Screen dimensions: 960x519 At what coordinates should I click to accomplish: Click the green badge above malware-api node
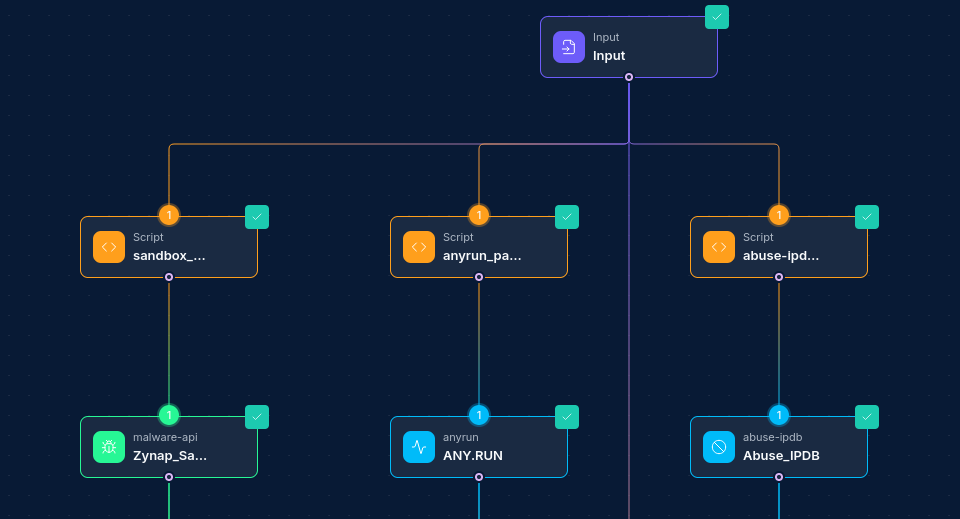(x=169, y=415)
